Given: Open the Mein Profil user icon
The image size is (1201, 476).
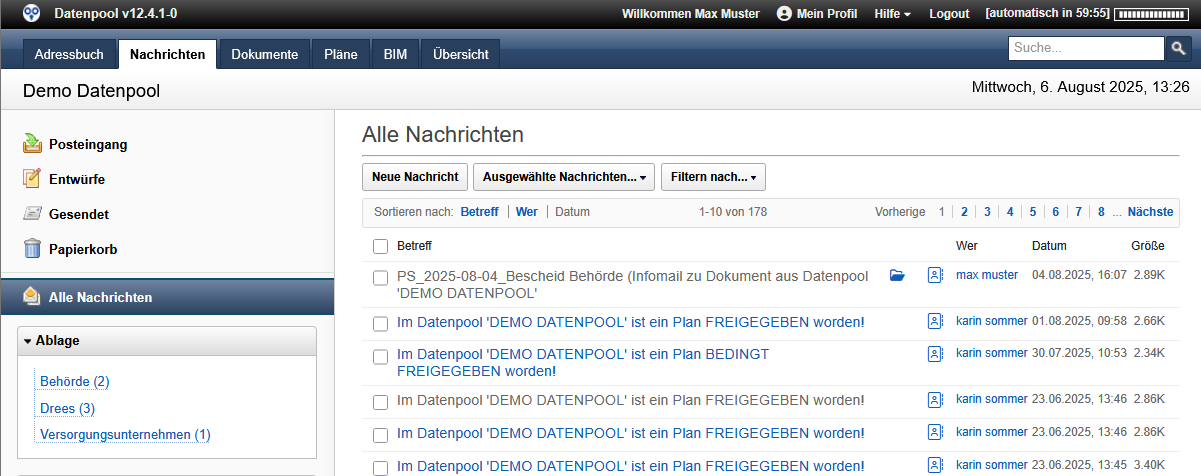Looking at the screenshot, I should [x=784, y=13].
